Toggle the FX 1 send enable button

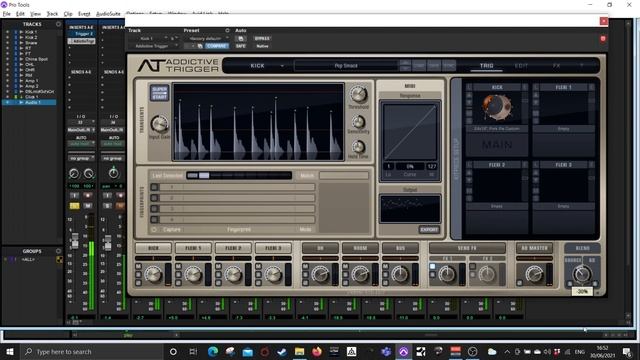coord(432,267)
